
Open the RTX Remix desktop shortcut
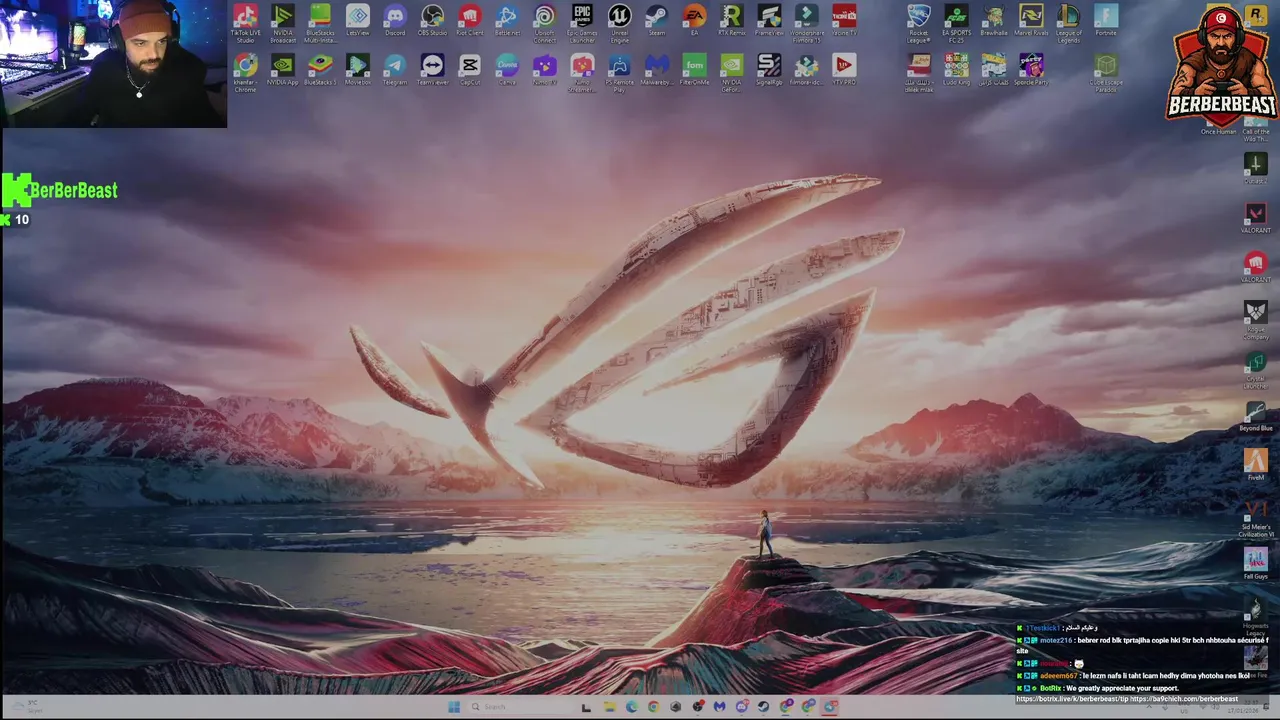(732, 20)
